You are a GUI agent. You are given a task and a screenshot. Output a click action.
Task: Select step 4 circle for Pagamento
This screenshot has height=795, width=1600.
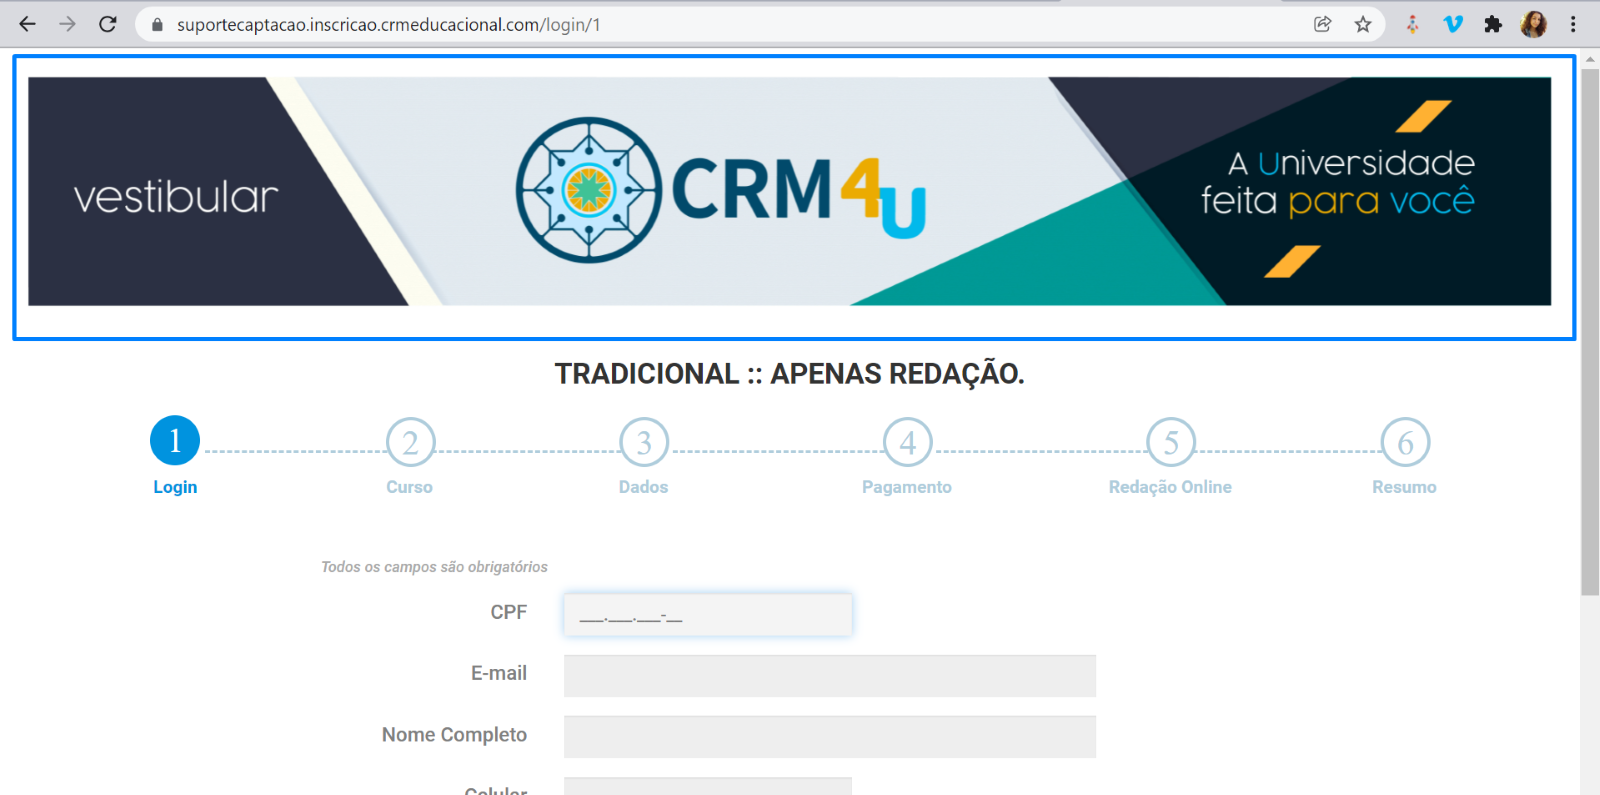[x=907, y=442]
